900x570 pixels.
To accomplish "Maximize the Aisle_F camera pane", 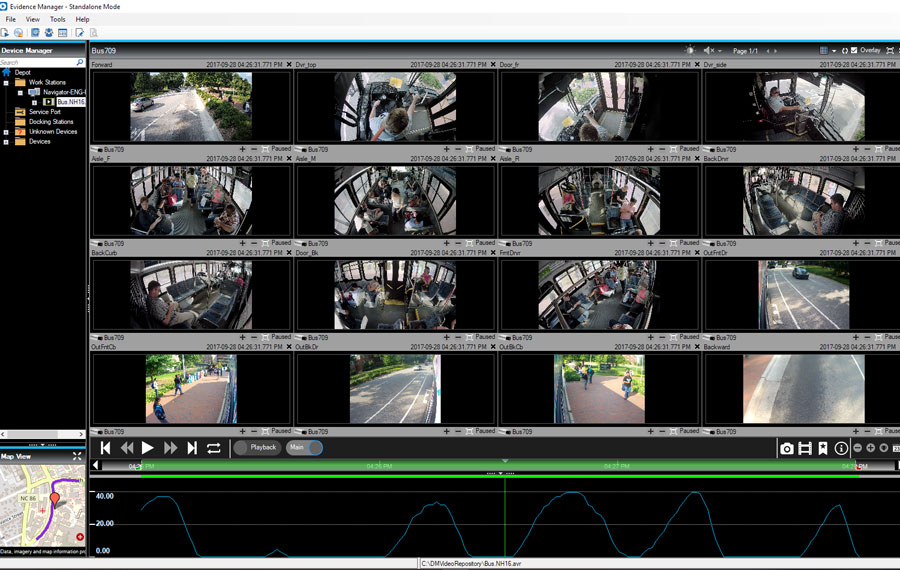I will tap(265, 243).
